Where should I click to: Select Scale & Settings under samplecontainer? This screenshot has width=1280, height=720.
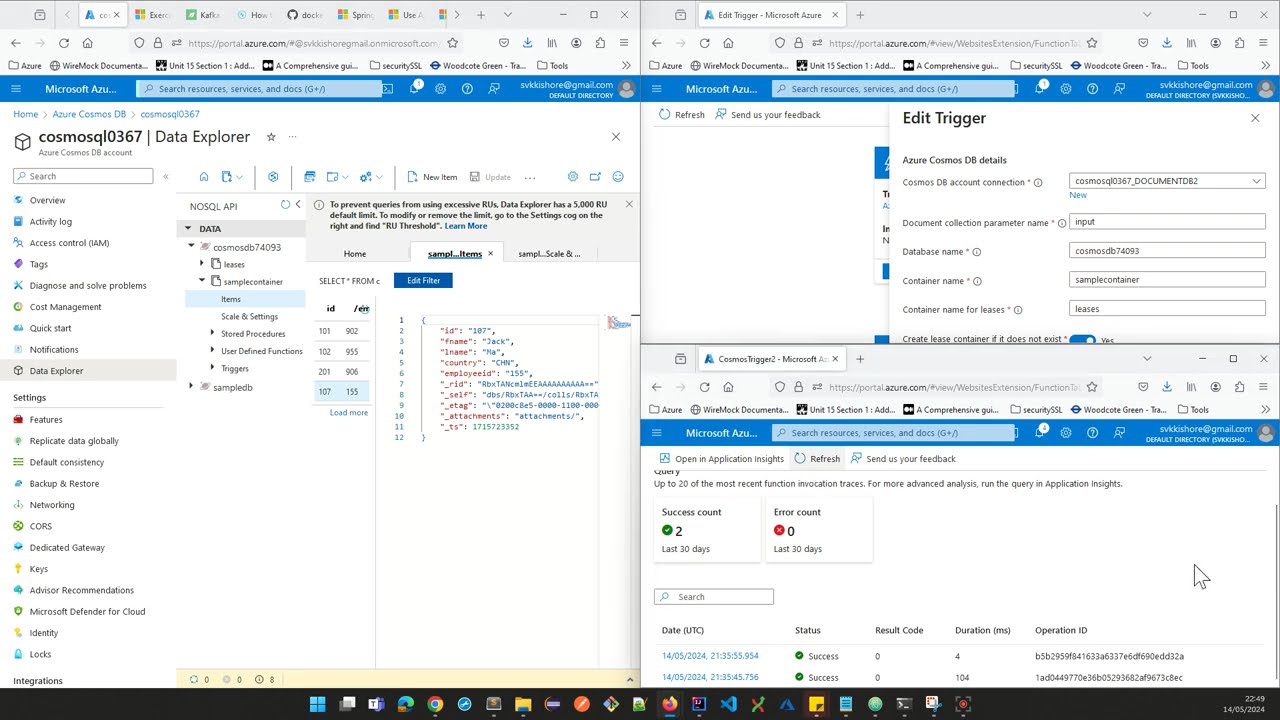coord(249,316)
